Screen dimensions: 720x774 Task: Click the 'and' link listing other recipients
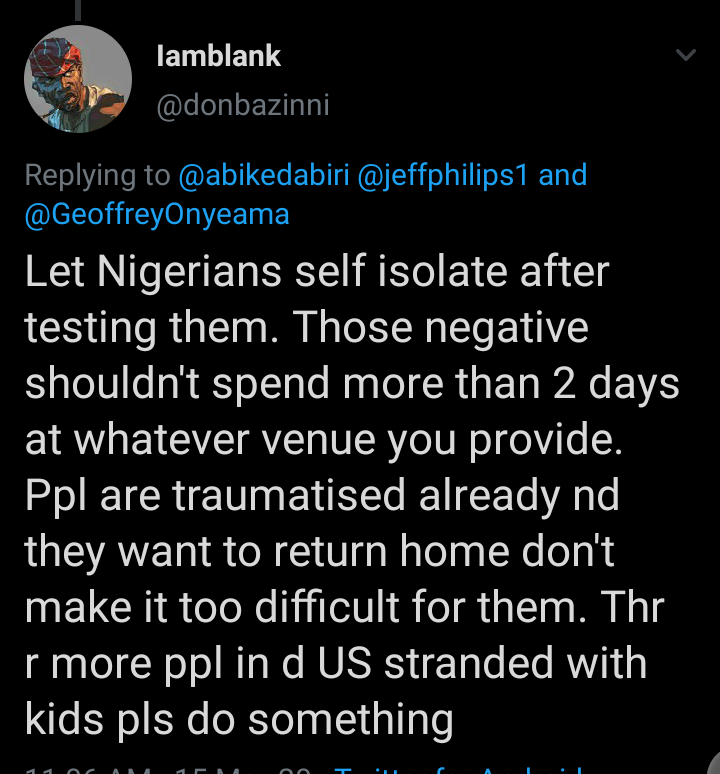[563, 176]
